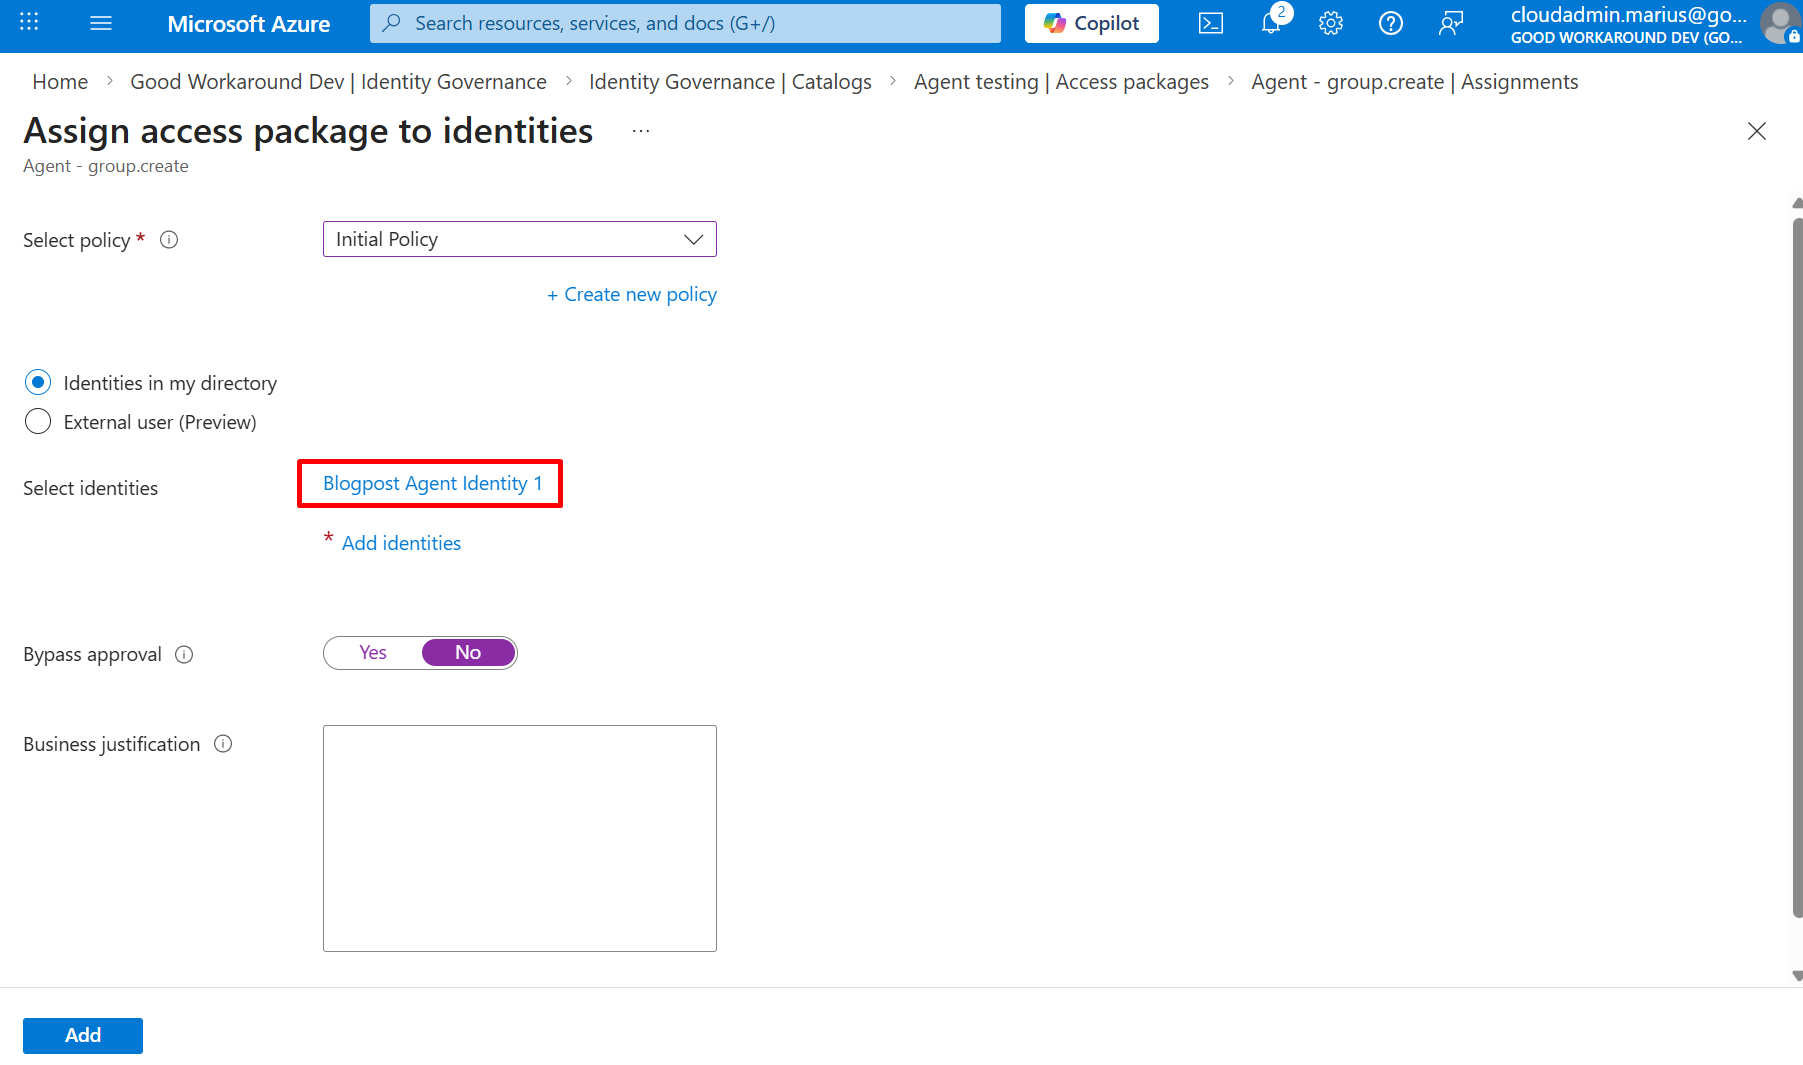Open the notifications bell

1271,23
